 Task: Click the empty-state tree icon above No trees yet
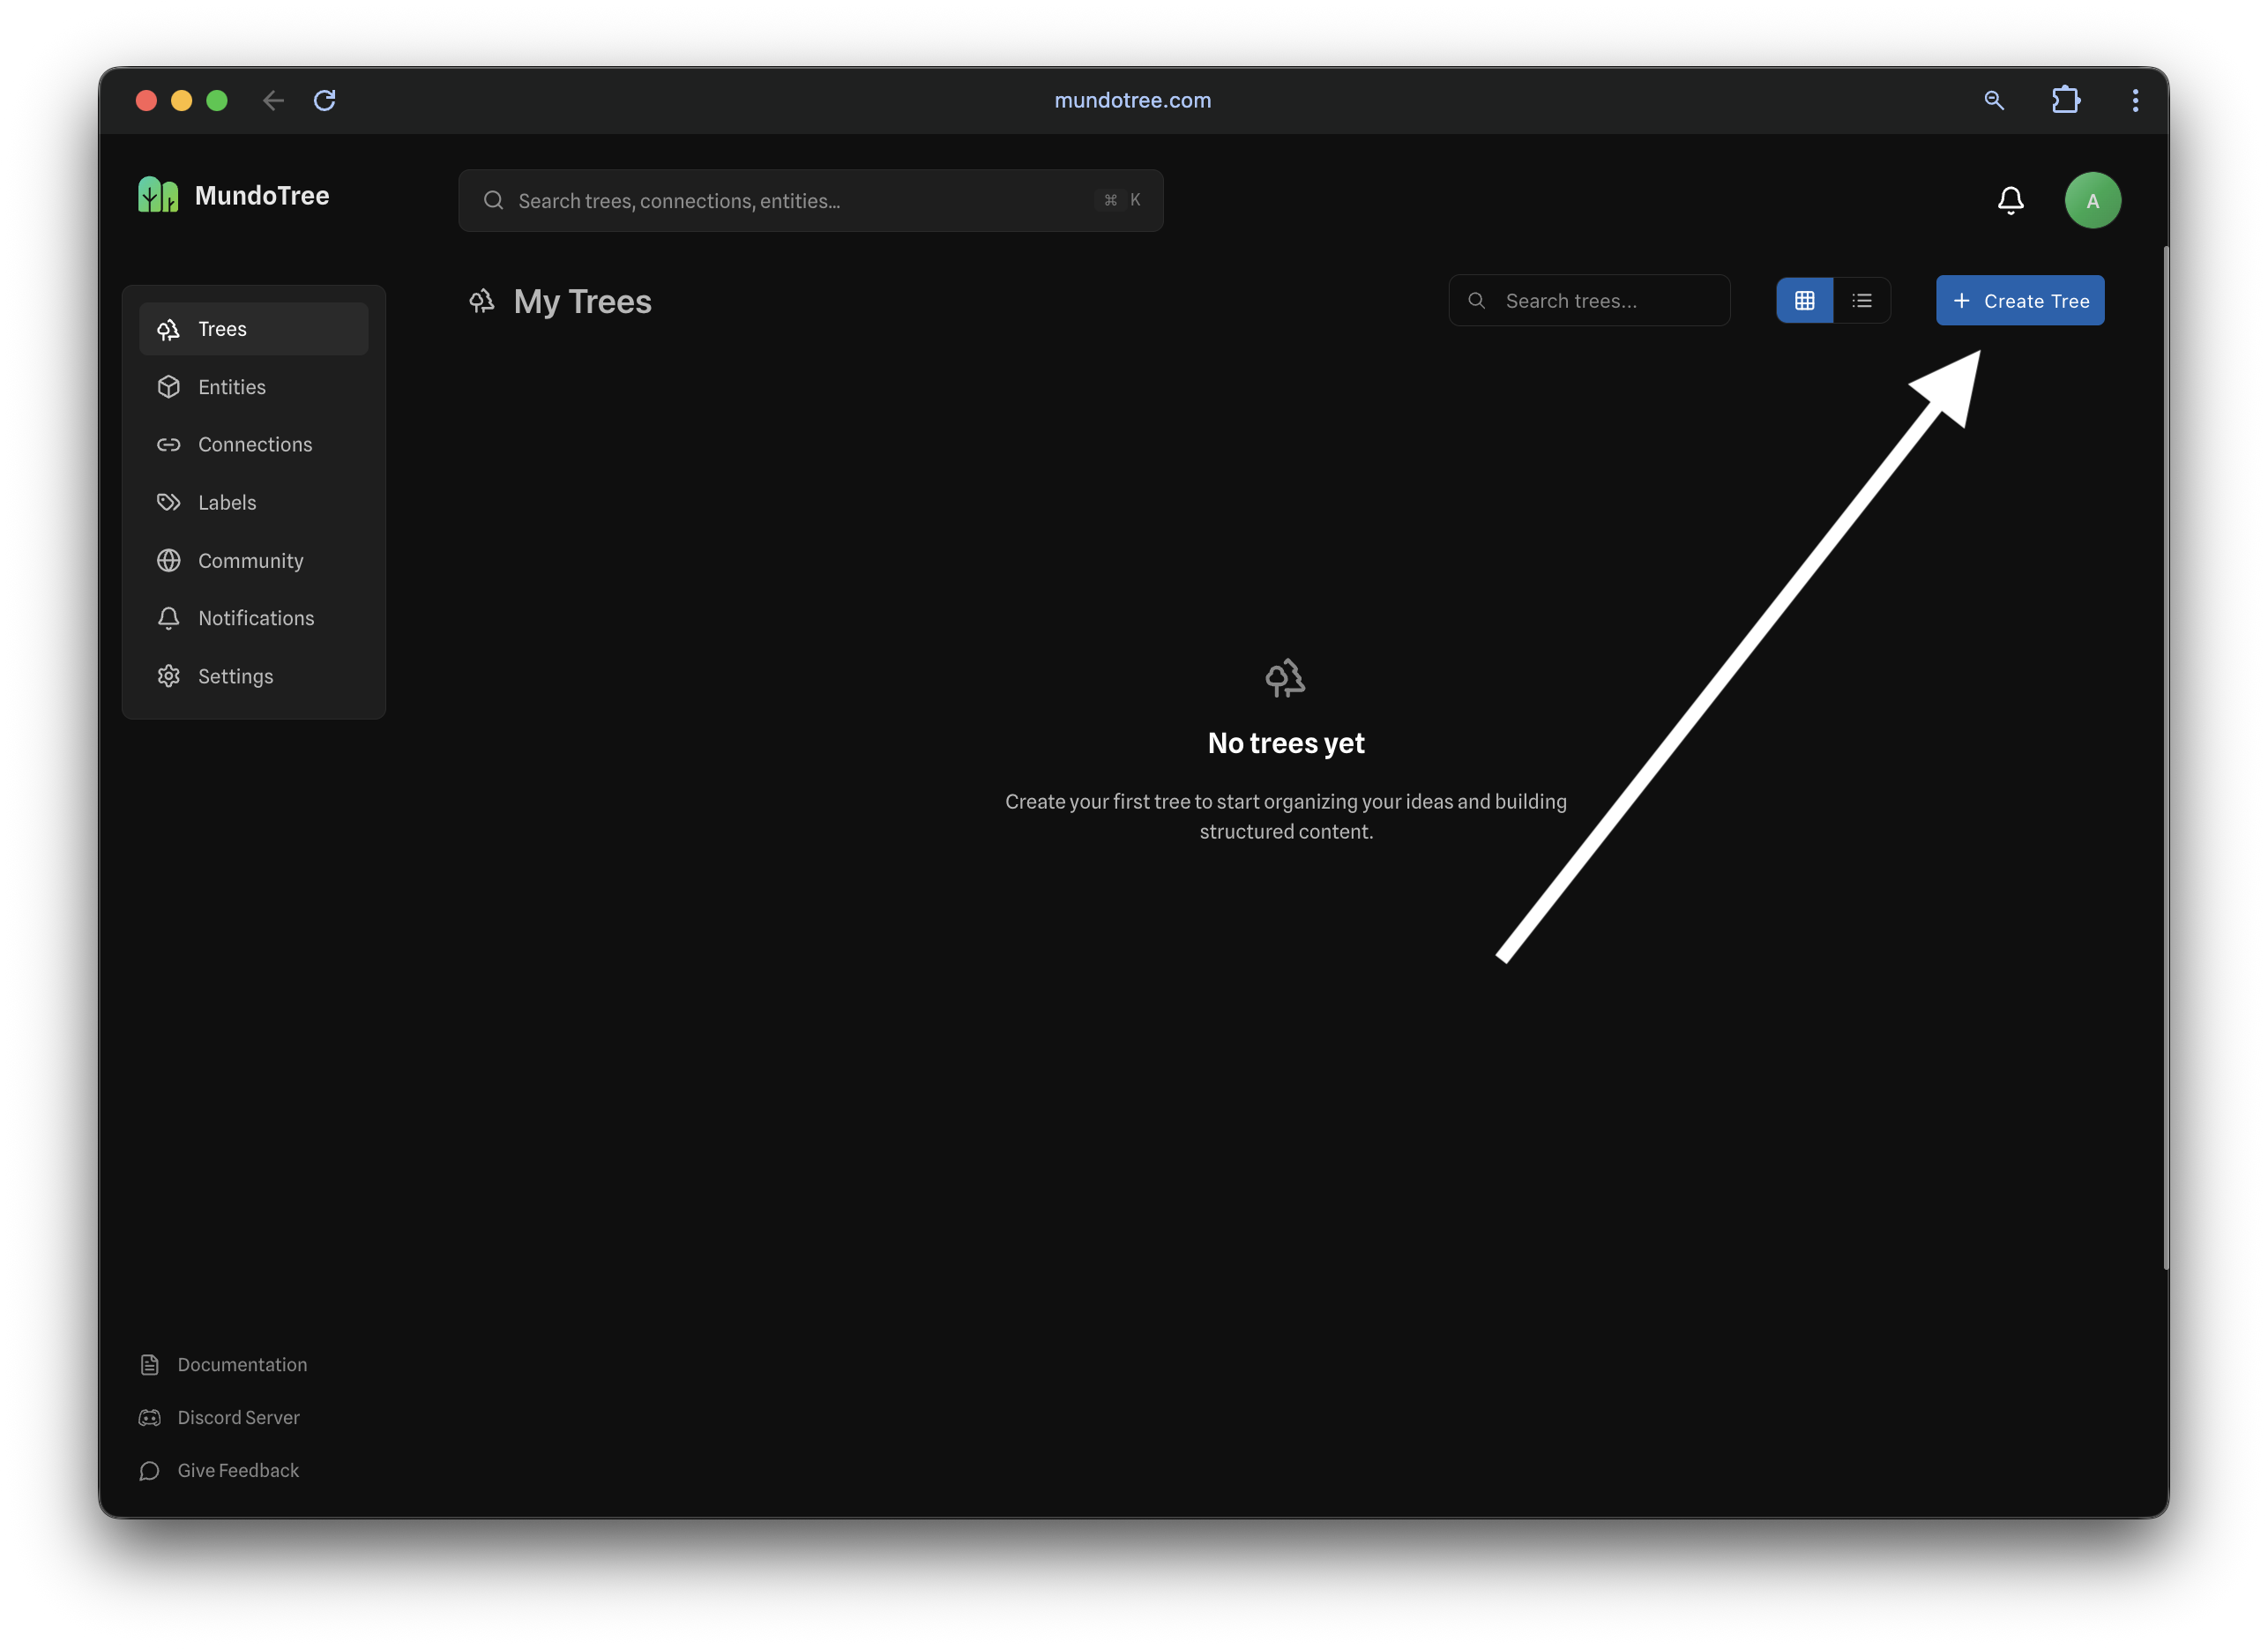click(1285, 678)
